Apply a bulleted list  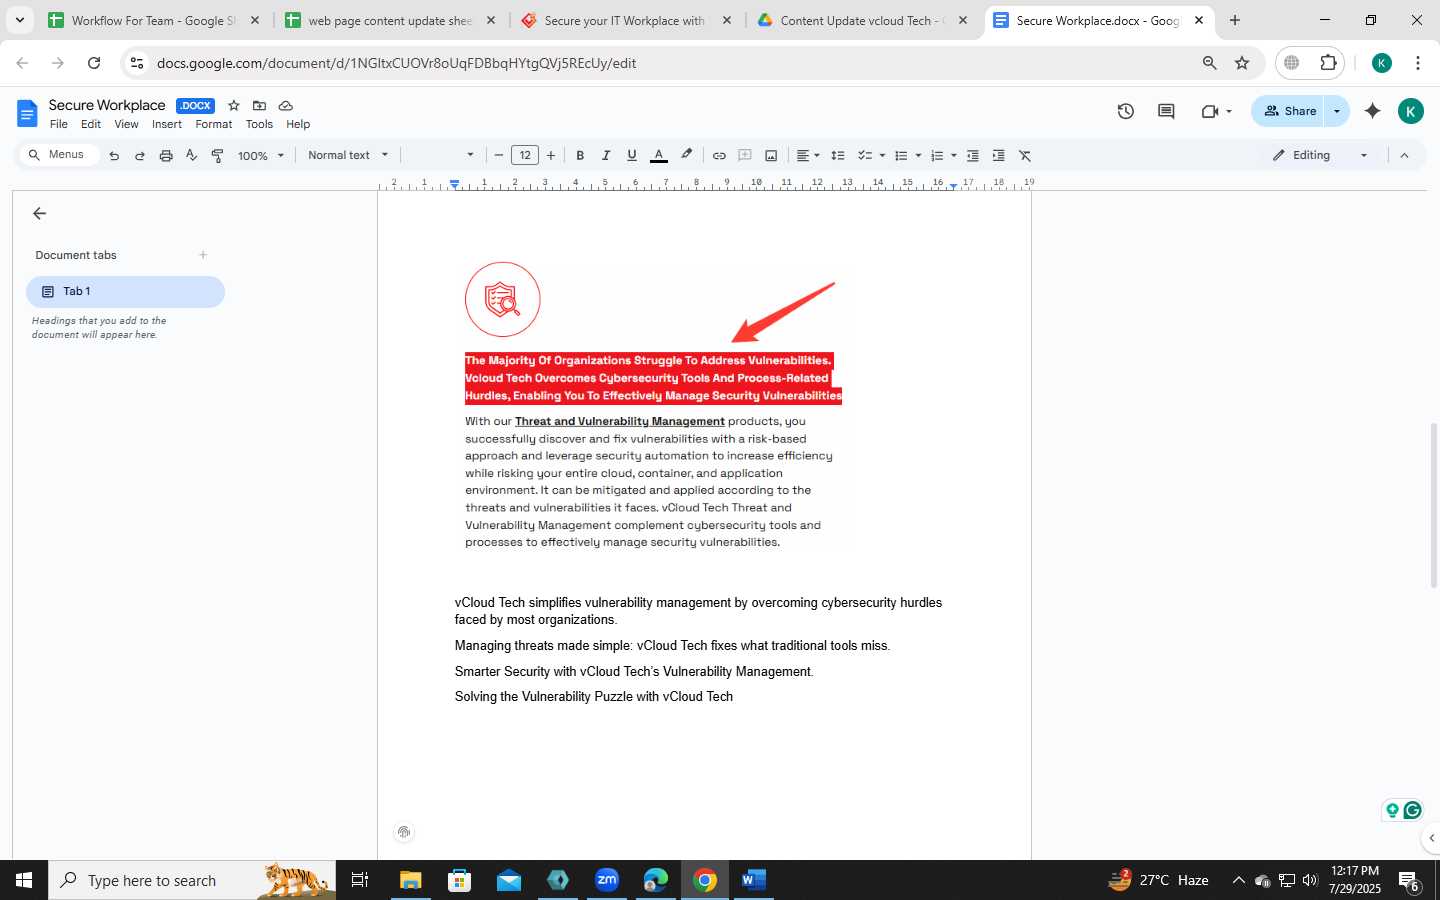pos(901,155)
